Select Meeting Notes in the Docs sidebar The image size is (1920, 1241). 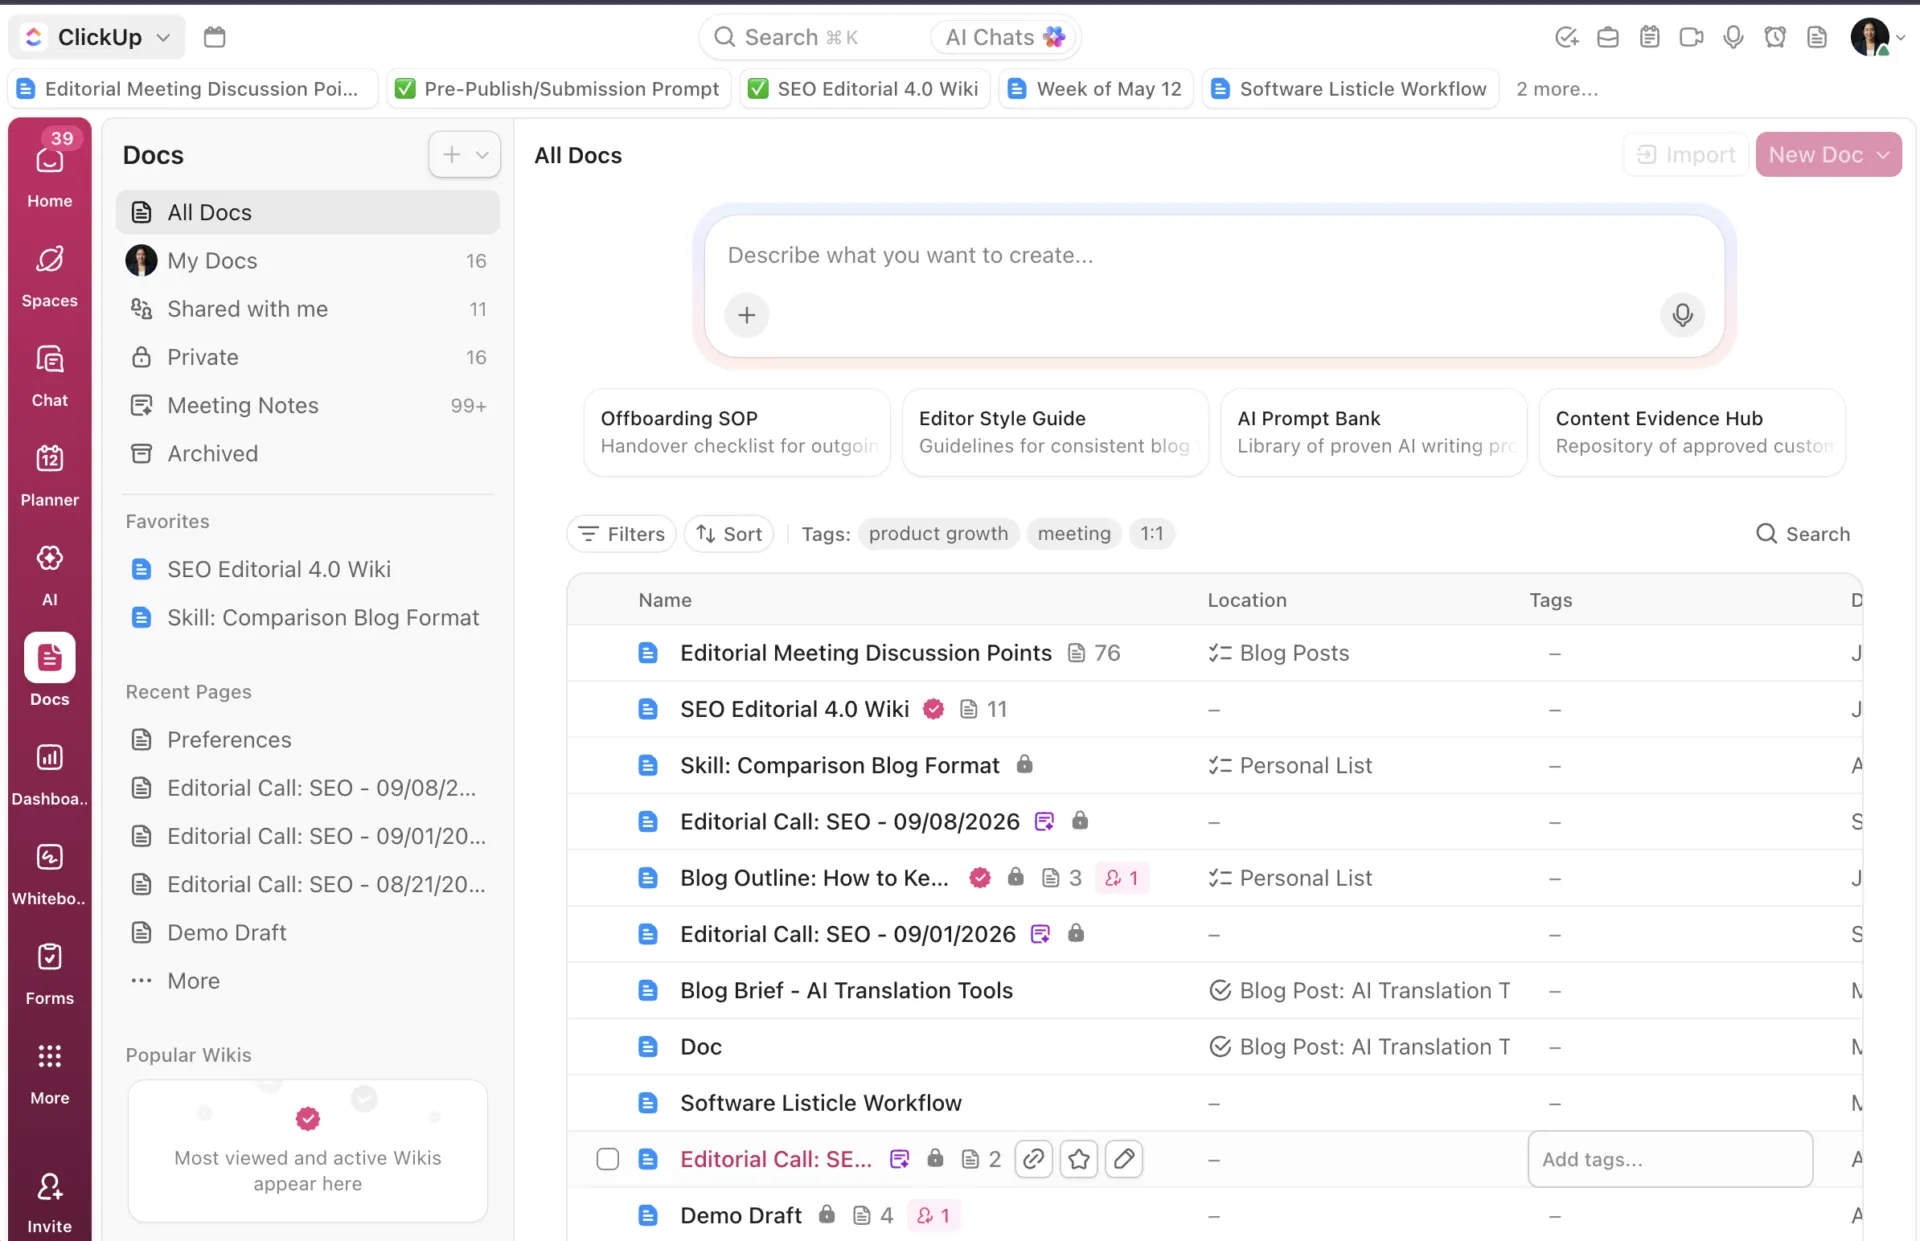click(308, 405)
